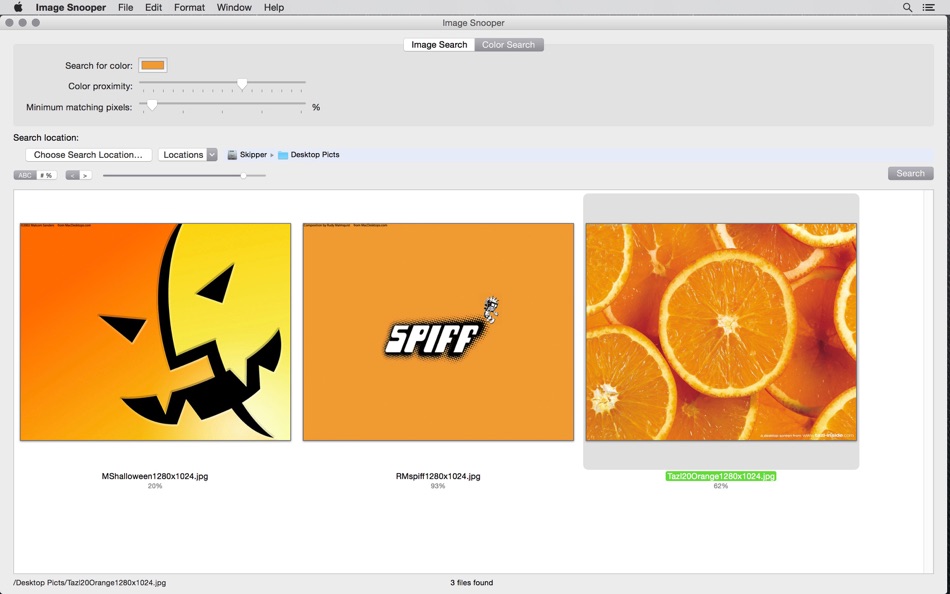Select the MShalloween1280x1024.jpg thumbnail

pyautogui.click(x=155, y=330)
